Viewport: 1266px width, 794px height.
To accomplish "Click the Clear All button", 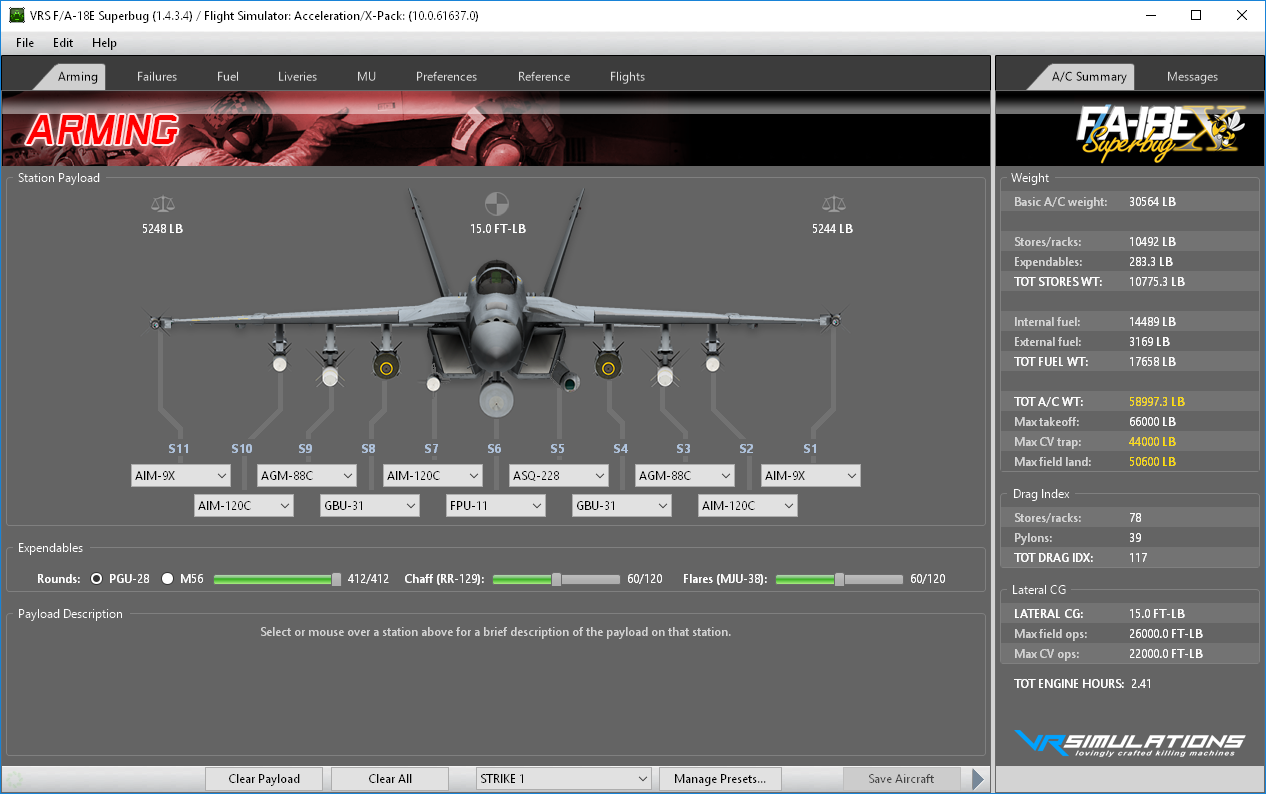I will point(390,779).
